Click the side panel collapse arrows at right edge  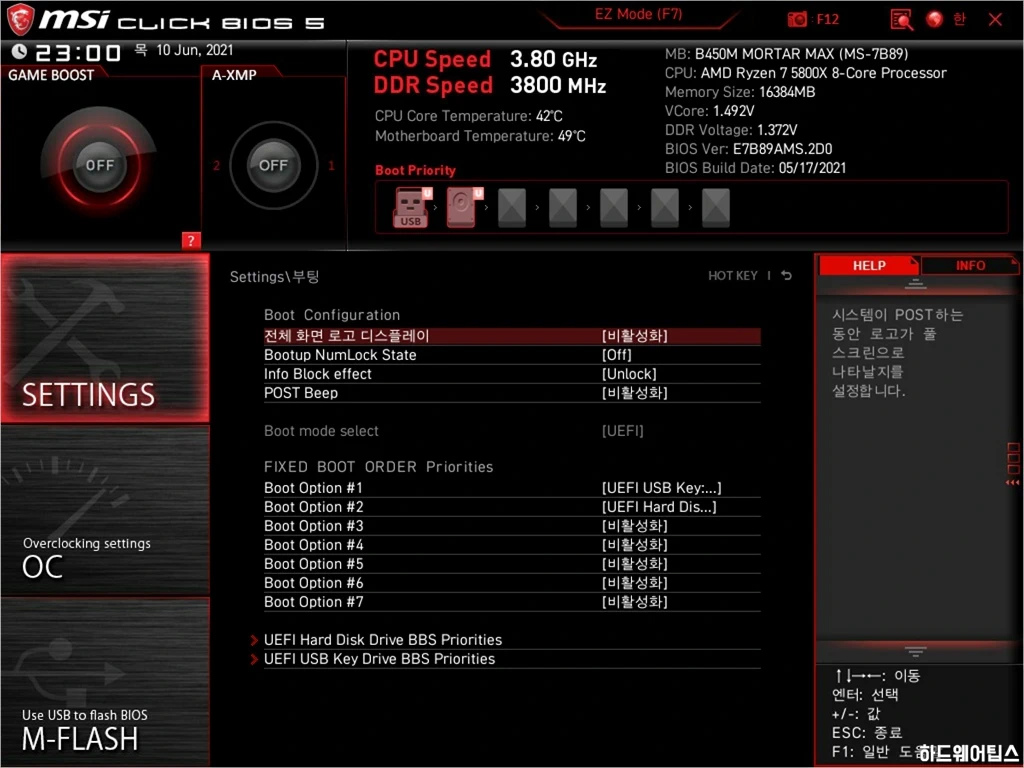[x=1012, y=483]
